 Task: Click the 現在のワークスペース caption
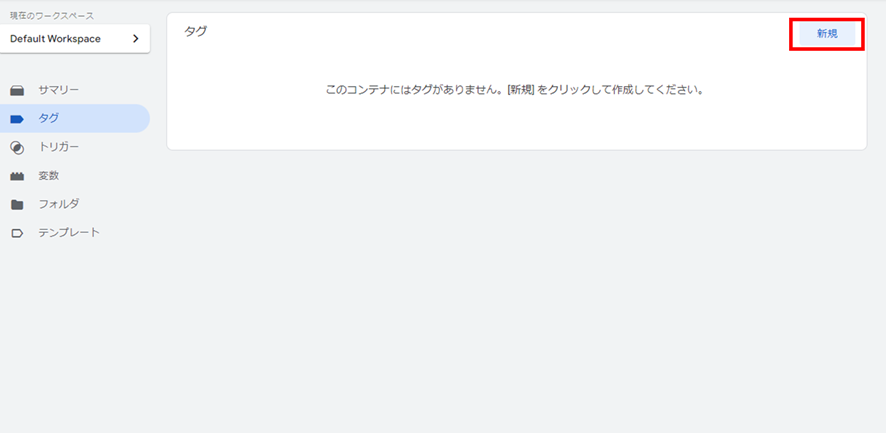pyautogui.click(x=52, y=16)
